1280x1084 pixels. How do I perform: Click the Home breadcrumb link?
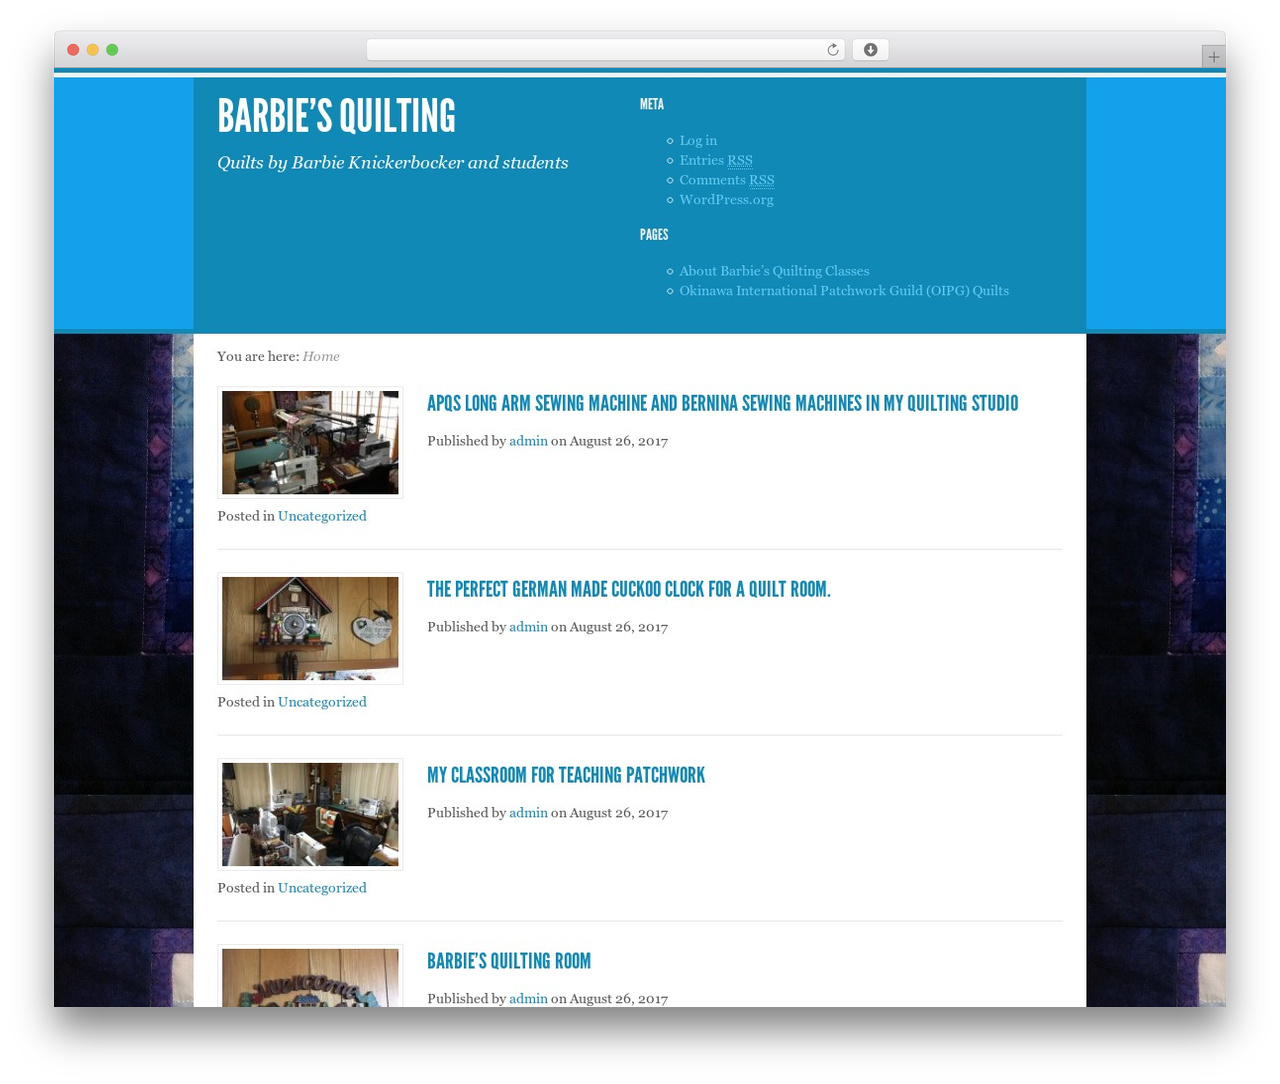[321, 356]
